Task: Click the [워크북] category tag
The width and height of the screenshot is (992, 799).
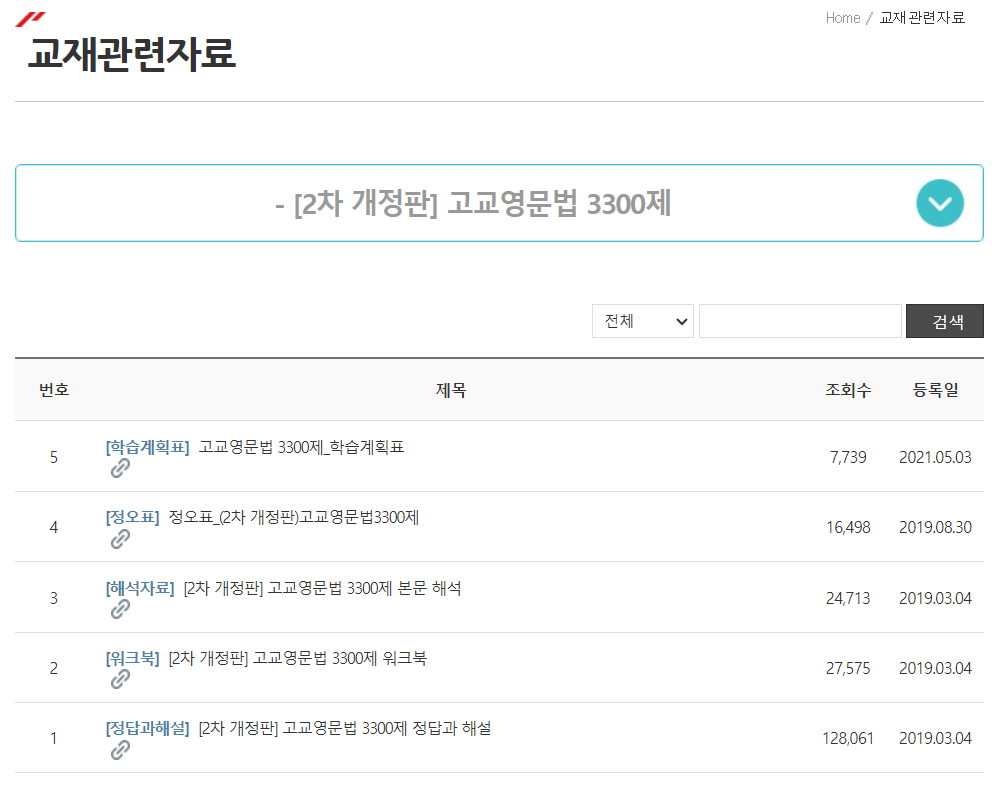Action: 132,659
